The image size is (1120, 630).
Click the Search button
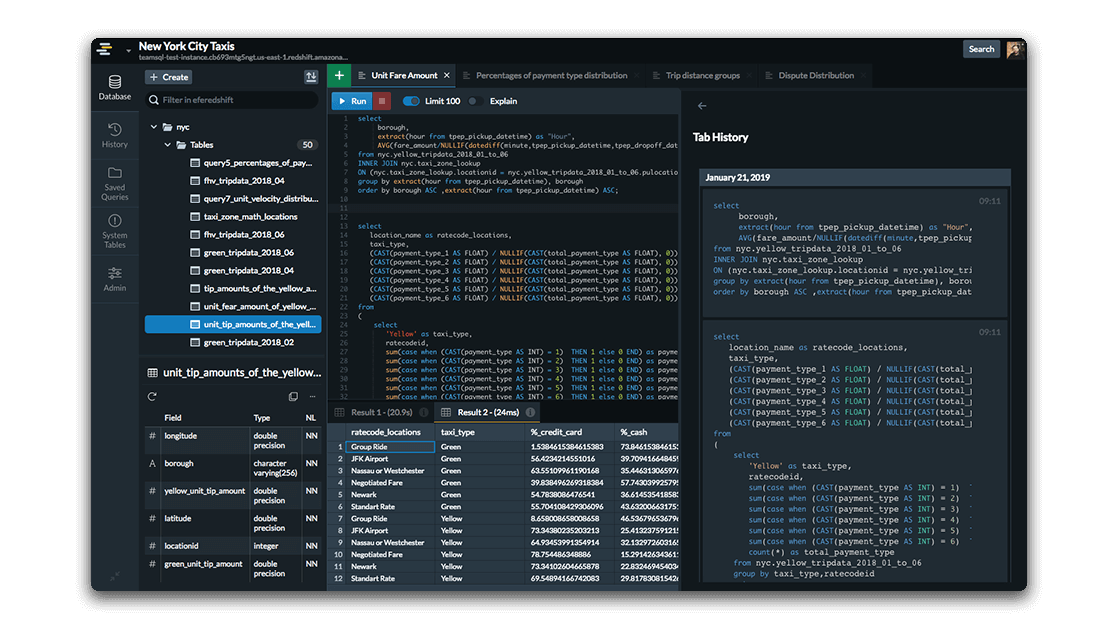click(x=981, y=49)
